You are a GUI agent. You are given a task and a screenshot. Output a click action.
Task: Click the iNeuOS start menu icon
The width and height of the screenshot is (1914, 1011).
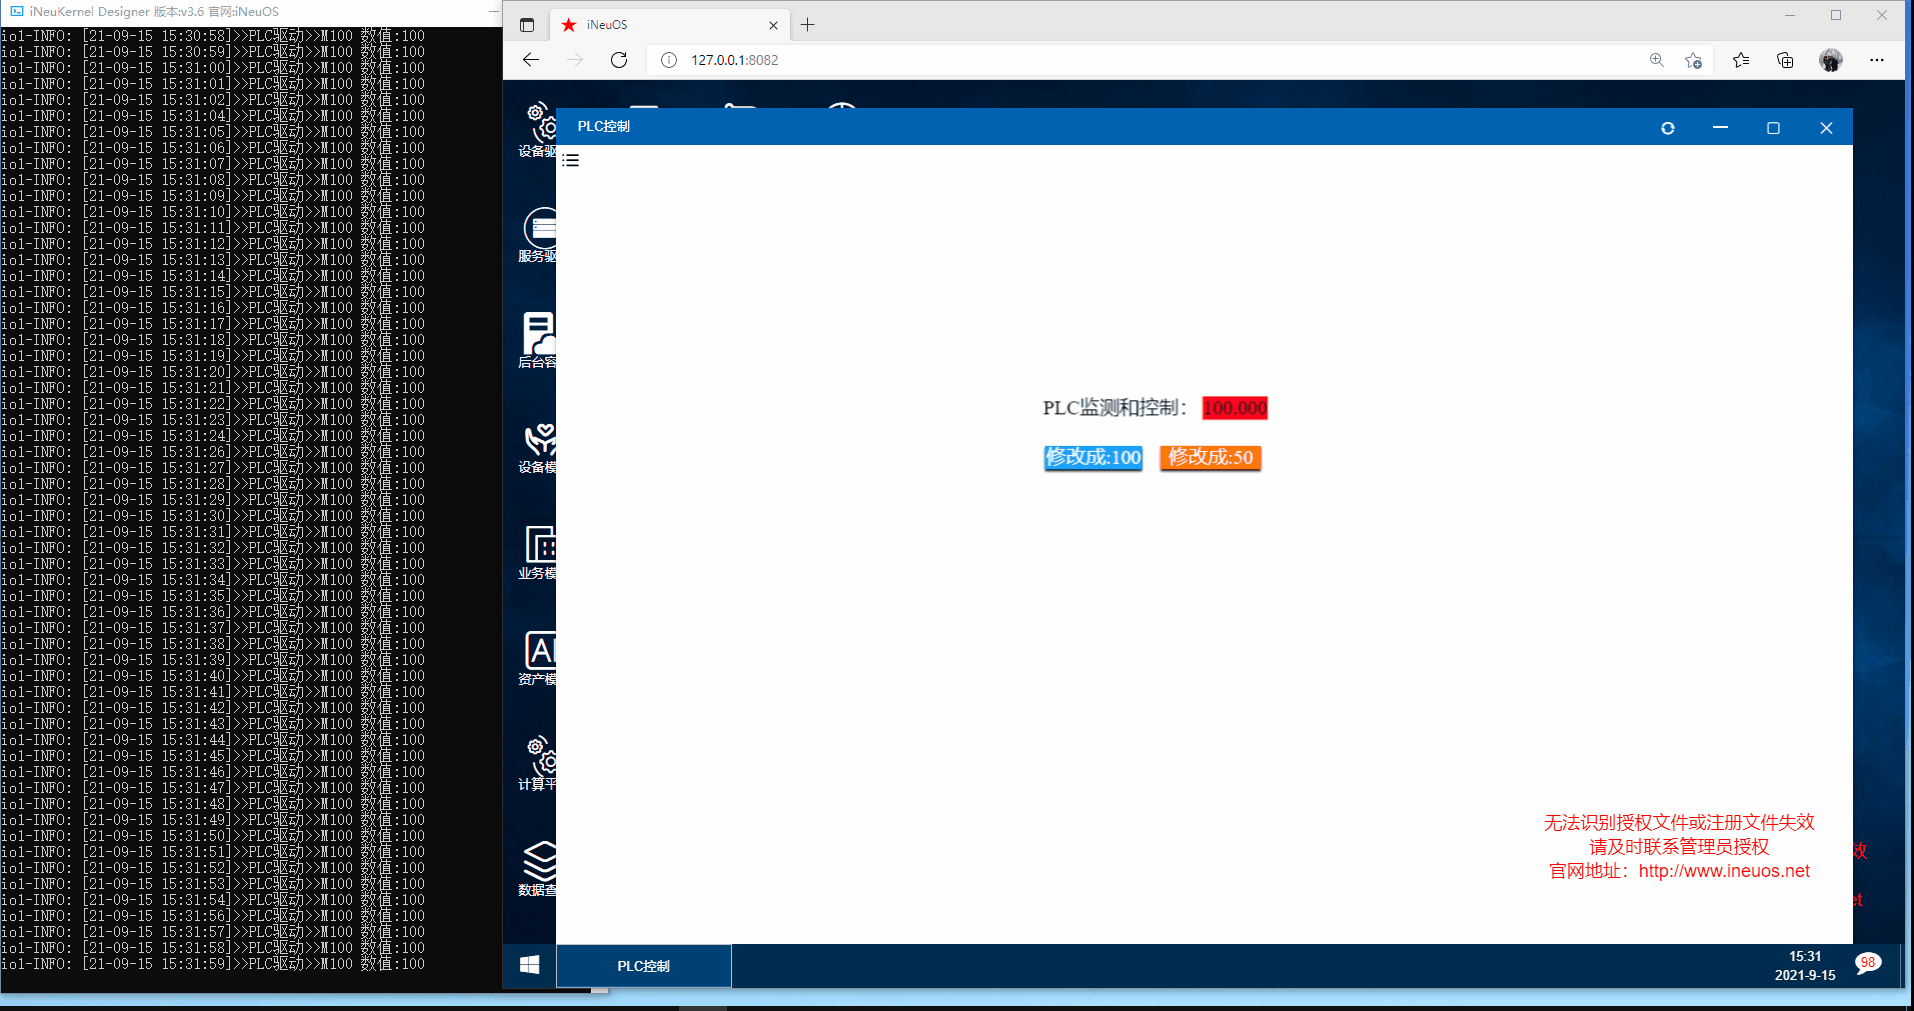530,965
